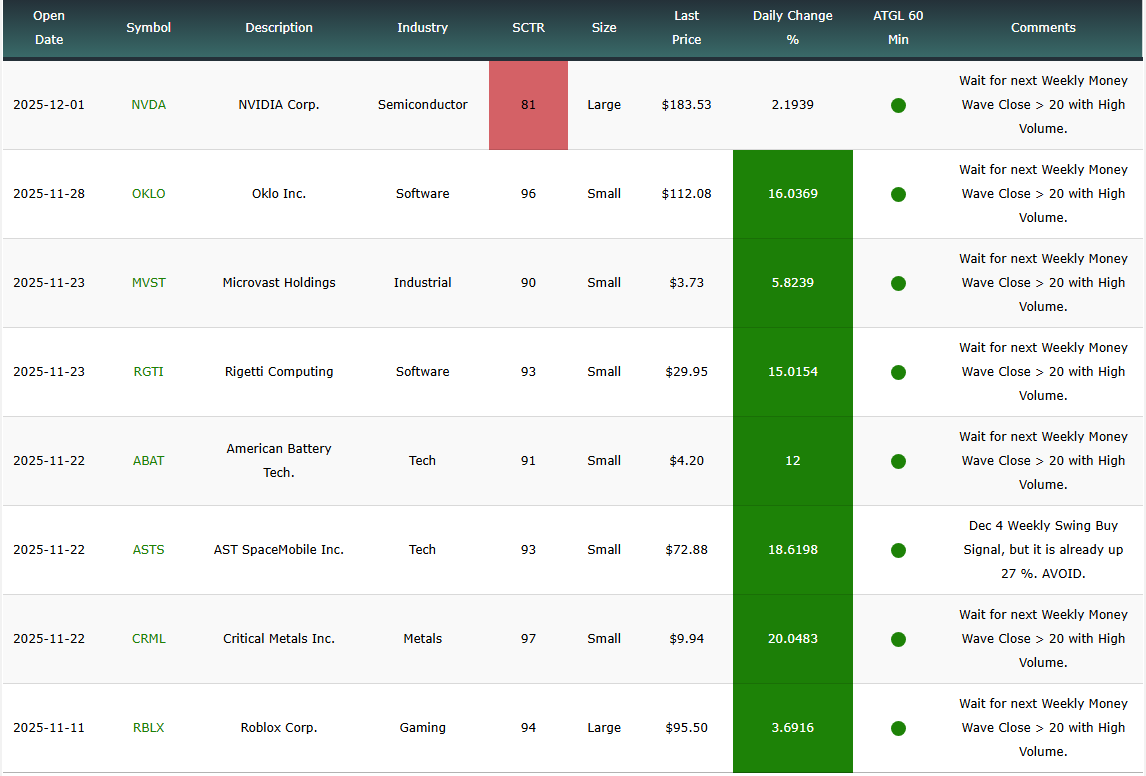
Task: Click the ASTS comment about AVOID
Action: tap(1042, 550)
